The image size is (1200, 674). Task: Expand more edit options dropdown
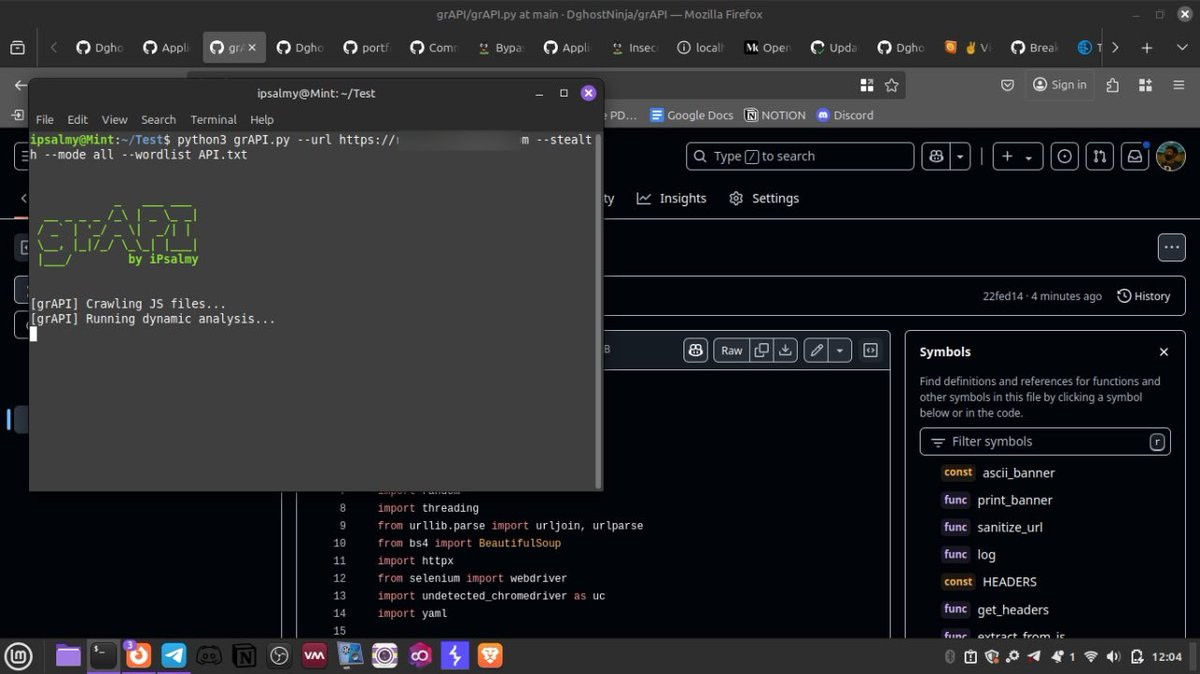click(840, 350)
